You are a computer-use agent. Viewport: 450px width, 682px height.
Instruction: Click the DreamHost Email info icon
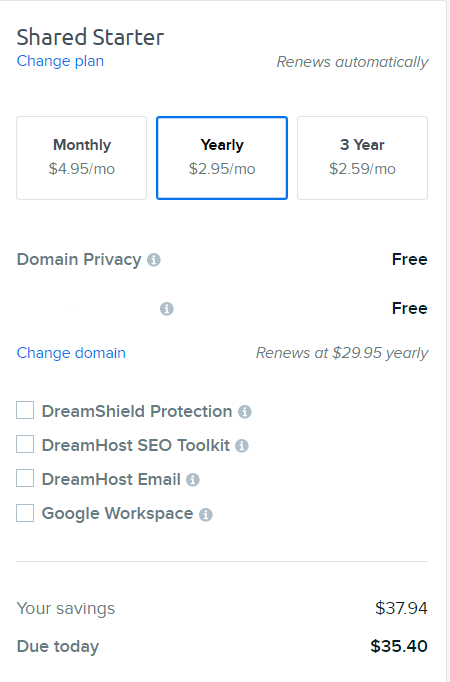point(193,480)
